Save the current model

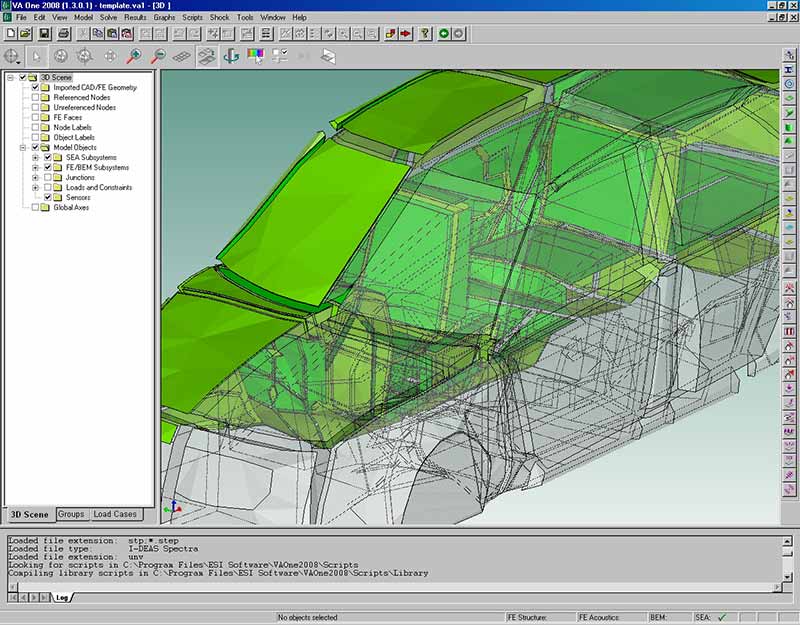[44, 34]
